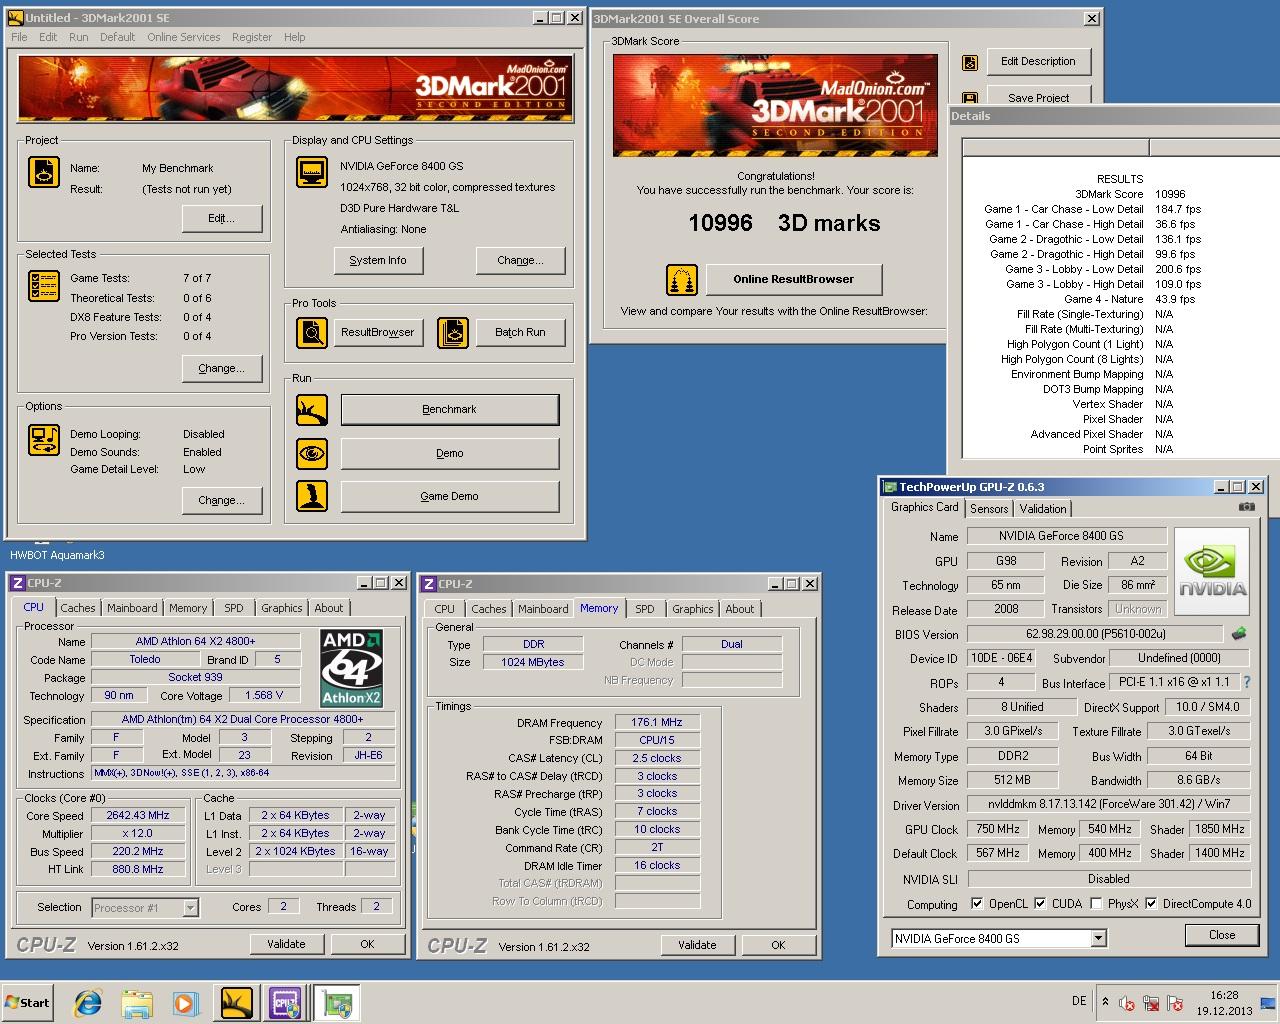This screenshot has height=1024, width=1280.
Task: Click the Options computer icon in 3DMark
Action: click(x=44, y=439)
